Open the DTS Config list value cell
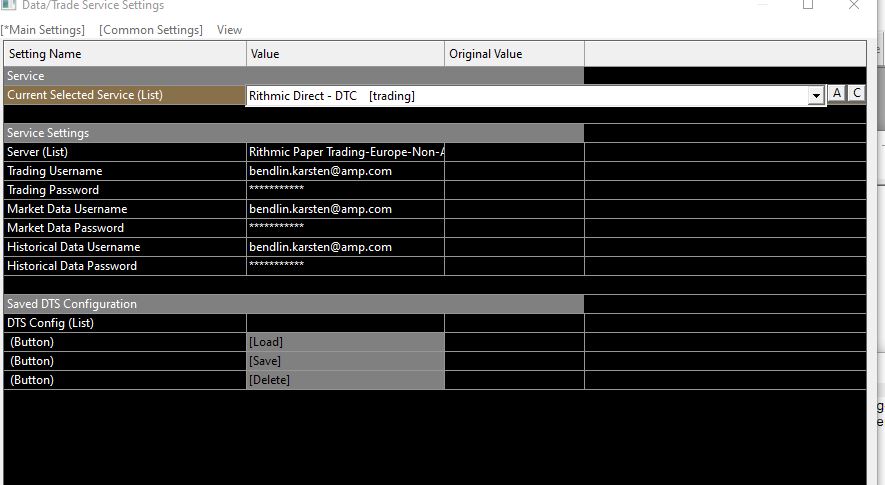Screen dimensions: 885x485 [345, 323]
